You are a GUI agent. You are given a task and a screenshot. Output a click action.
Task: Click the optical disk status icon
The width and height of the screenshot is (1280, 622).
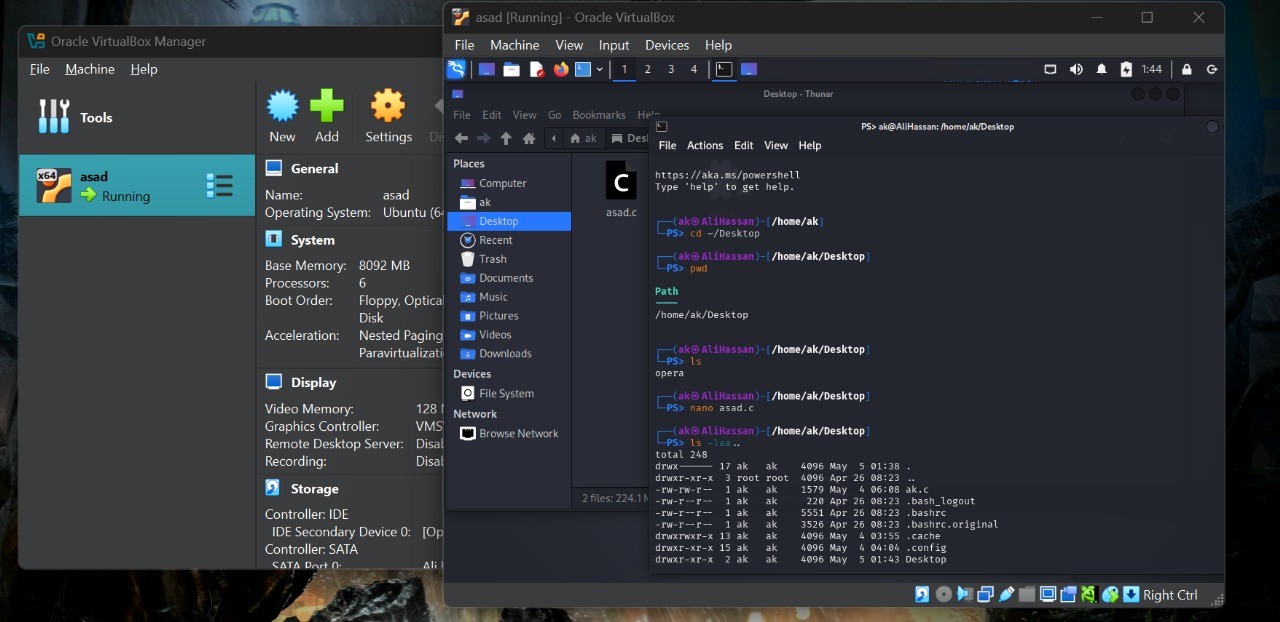(x=944, y=595)
